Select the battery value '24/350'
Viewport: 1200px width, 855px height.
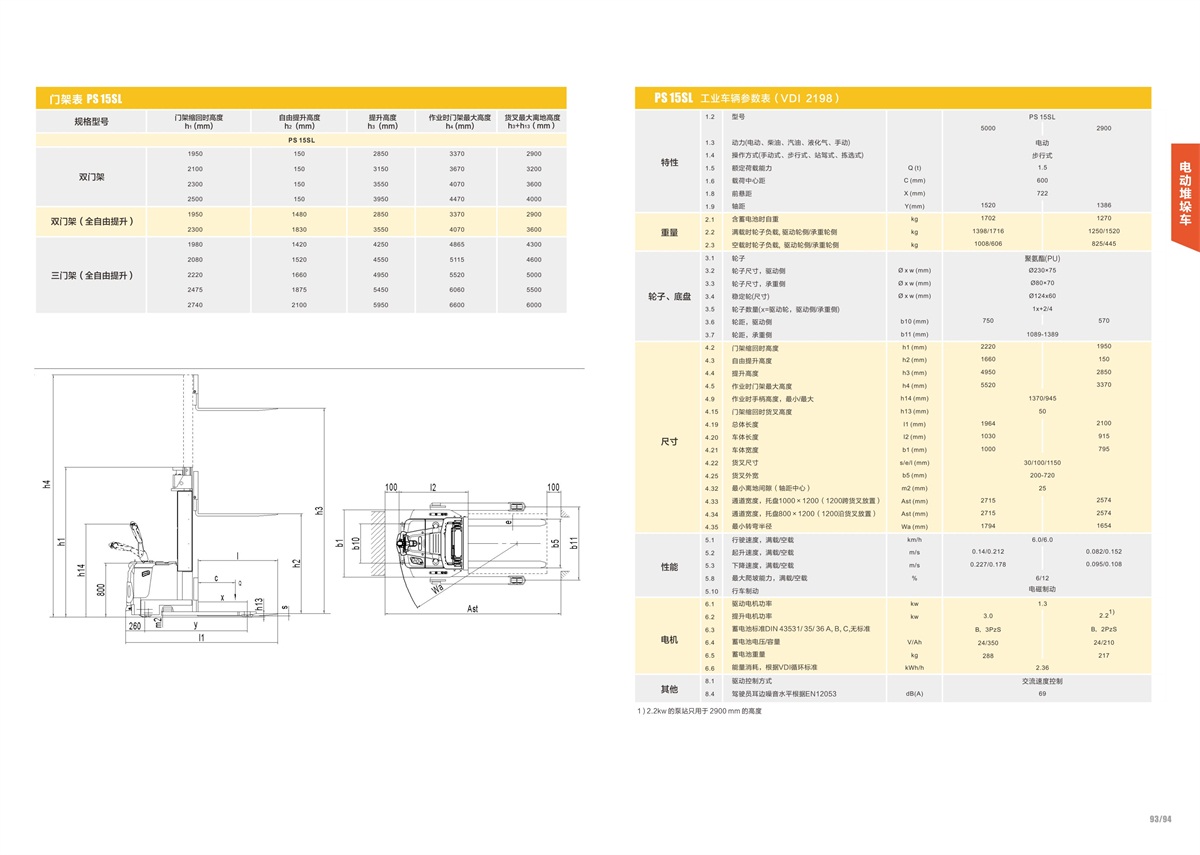pos(988,642)
